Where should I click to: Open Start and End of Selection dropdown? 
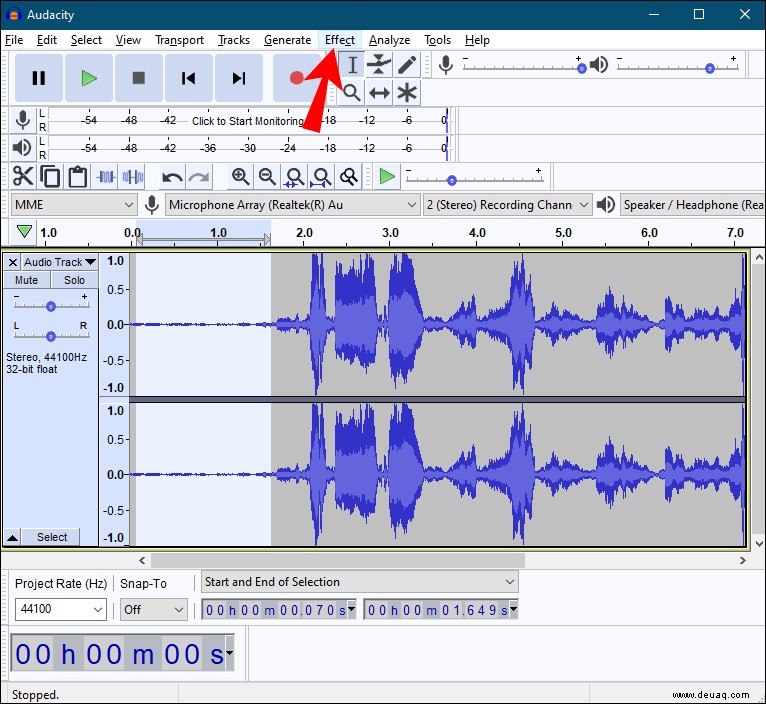[x=360, y=582]
